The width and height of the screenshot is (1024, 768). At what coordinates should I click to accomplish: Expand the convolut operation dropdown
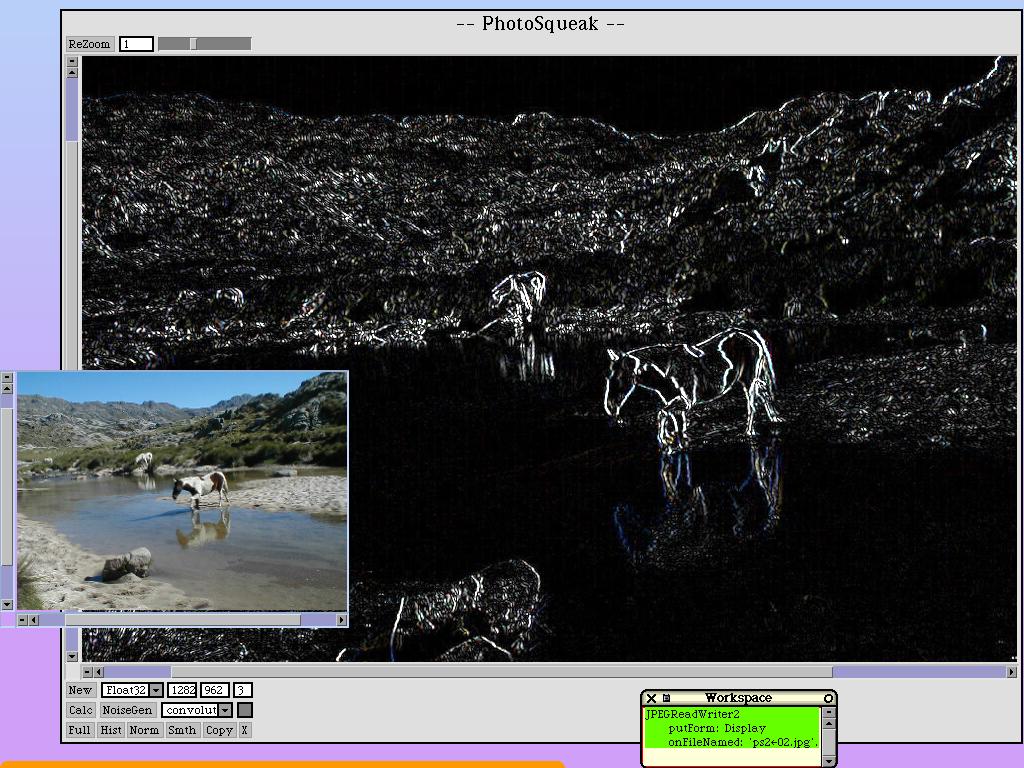225,710
